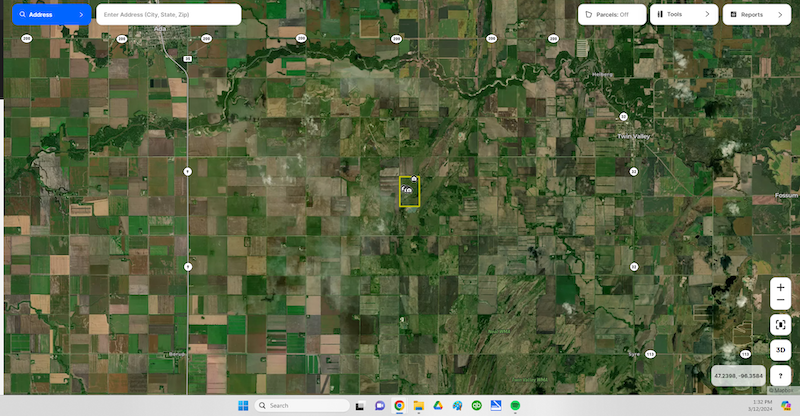Switch map to 3D view
The width and height of the screenshot is (800, 416).
pyautogui.click(x=781, y=350)
